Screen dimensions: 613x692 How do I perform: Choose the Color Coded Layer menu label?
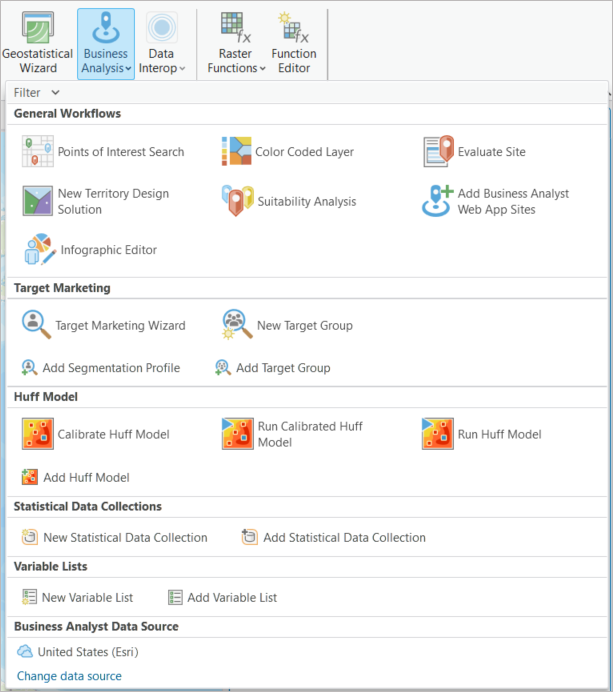[305, 152]
